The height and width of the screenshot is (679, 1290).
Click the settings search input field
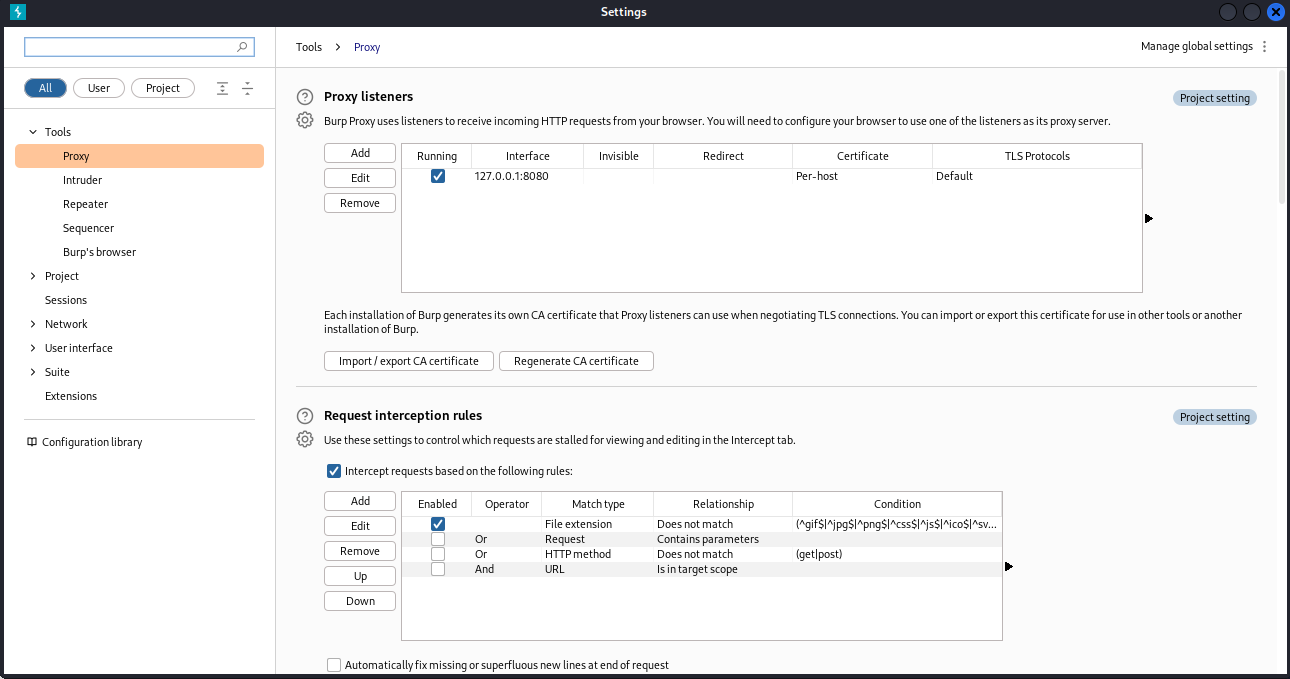point(130,47)
